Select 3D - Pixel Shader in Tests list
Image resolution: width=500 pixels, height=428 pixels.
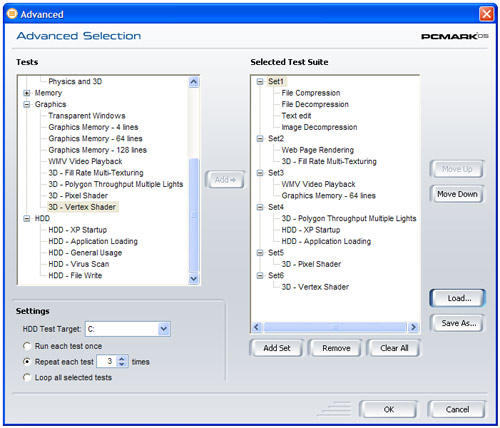click(x=78, y=196)
